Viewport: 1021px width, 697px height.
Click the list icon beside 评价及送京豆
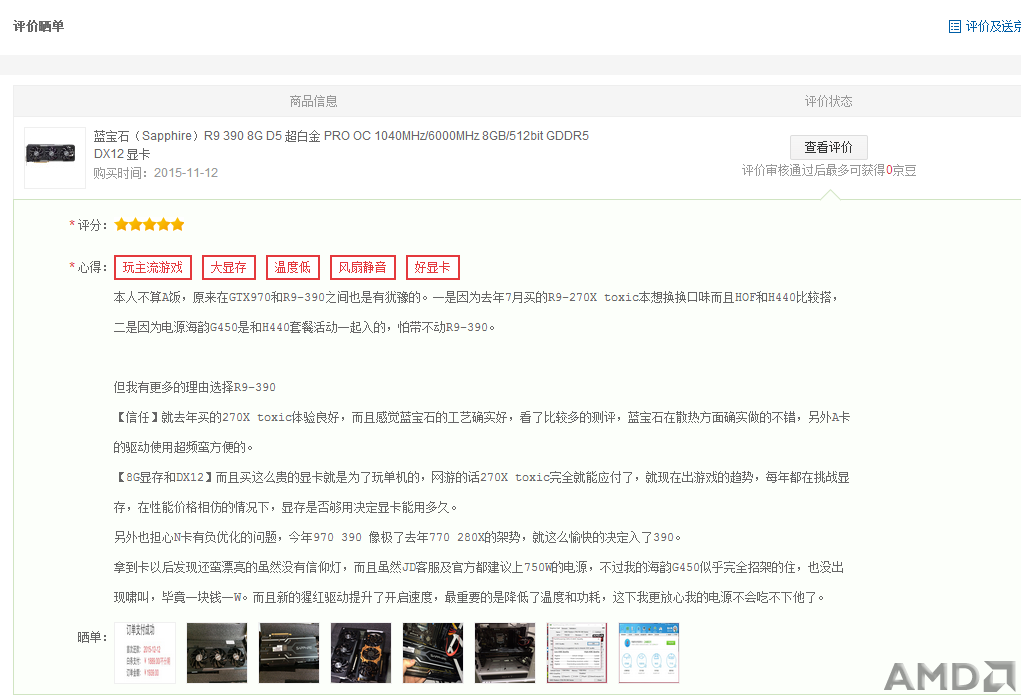point(955,27)
